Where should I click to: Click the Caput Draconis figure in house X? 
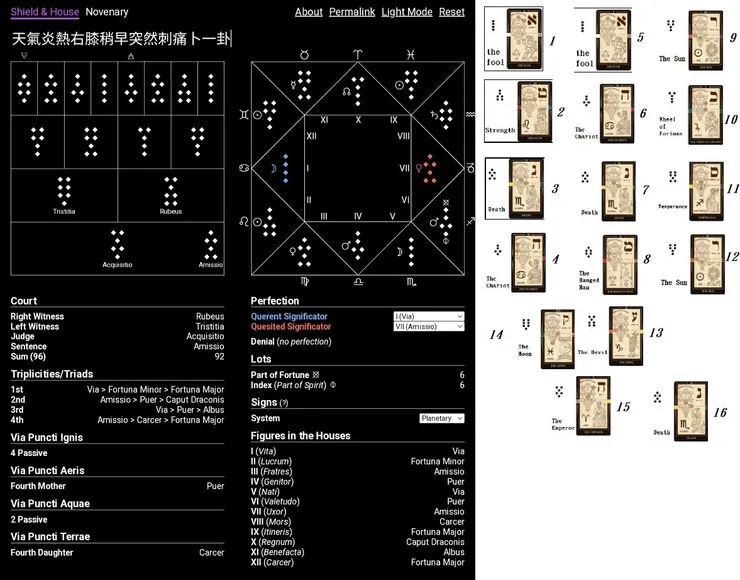[358, 92]
